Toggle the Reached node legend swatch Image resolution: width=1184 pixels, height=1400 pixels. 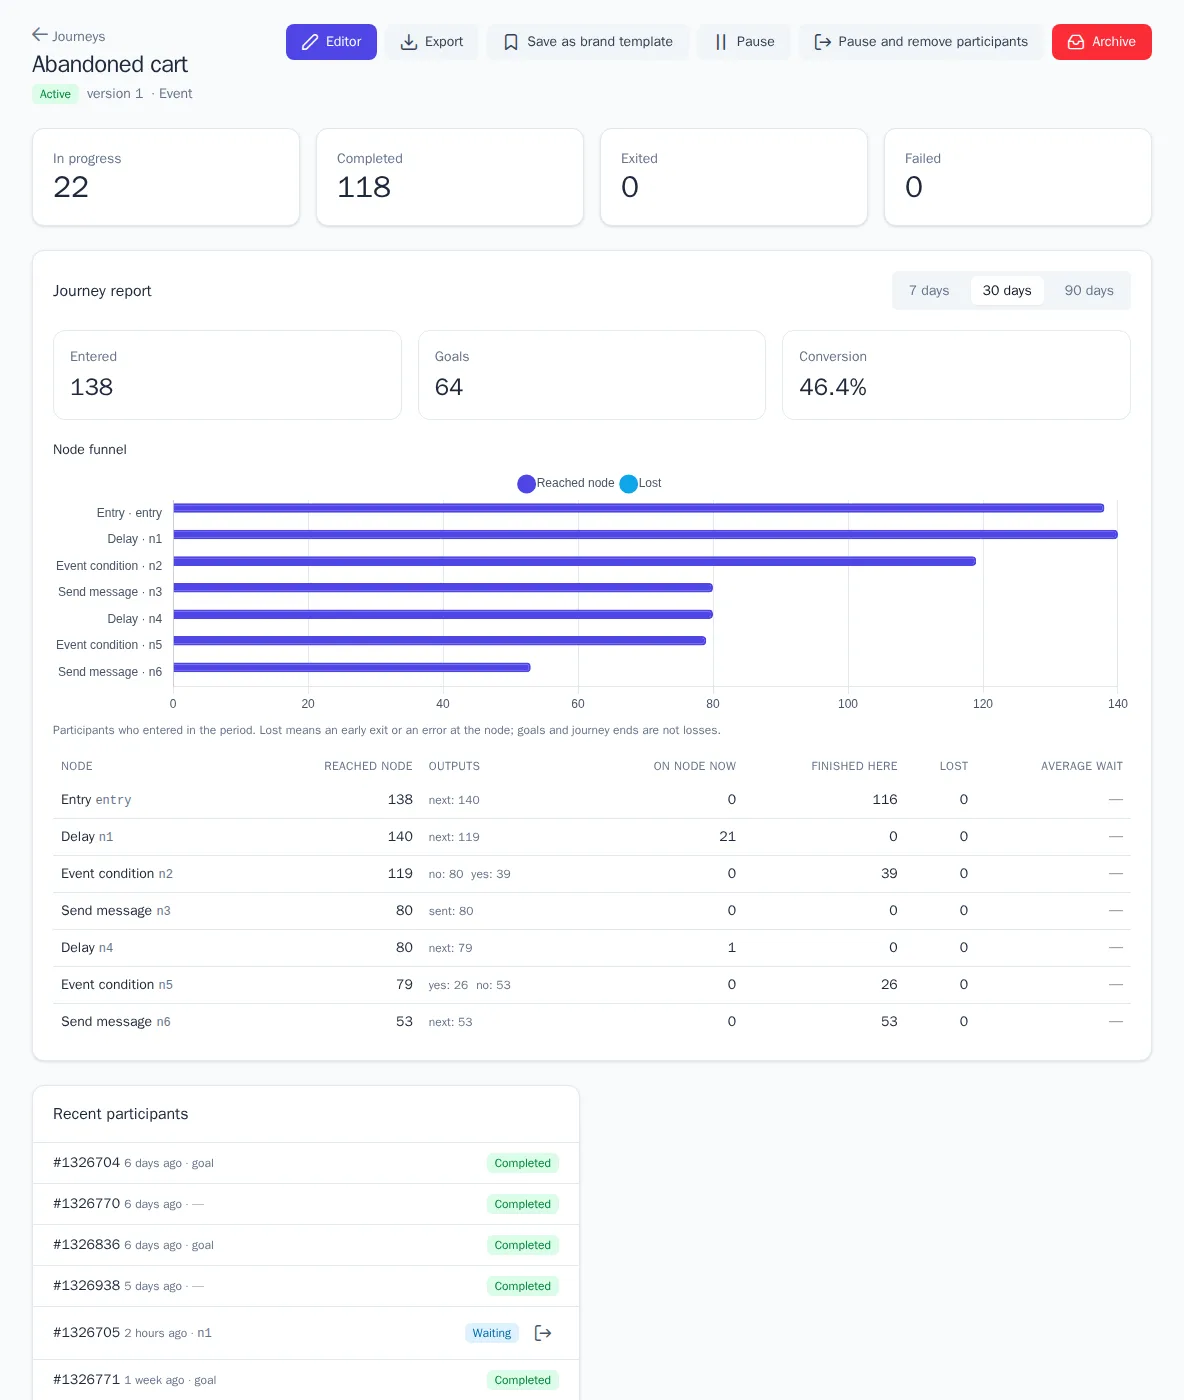(526, 484)
